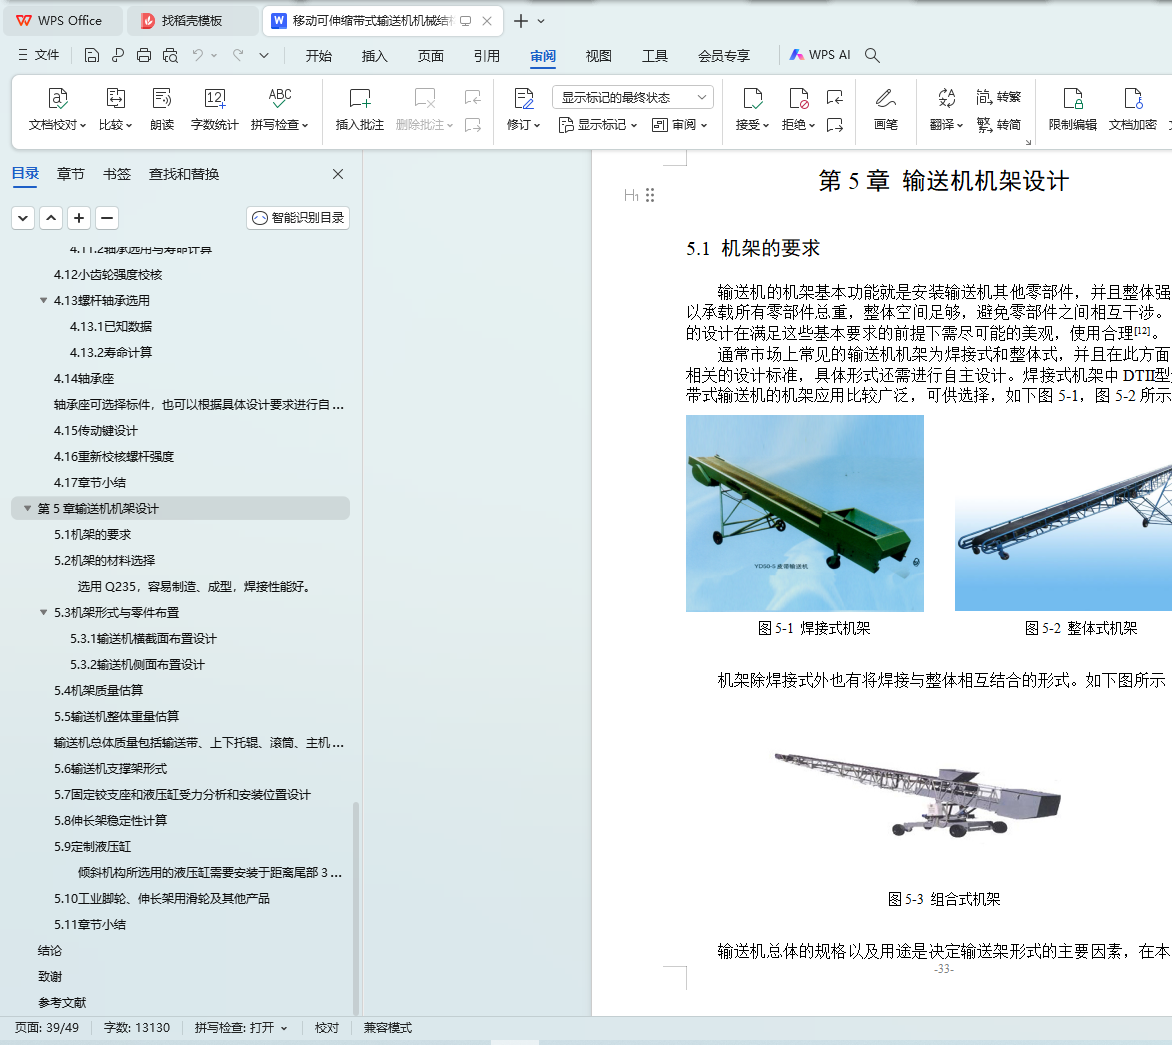The image size is (1172, 1045).
Task: Open 显示标记 dropdown
Action: 598,125
